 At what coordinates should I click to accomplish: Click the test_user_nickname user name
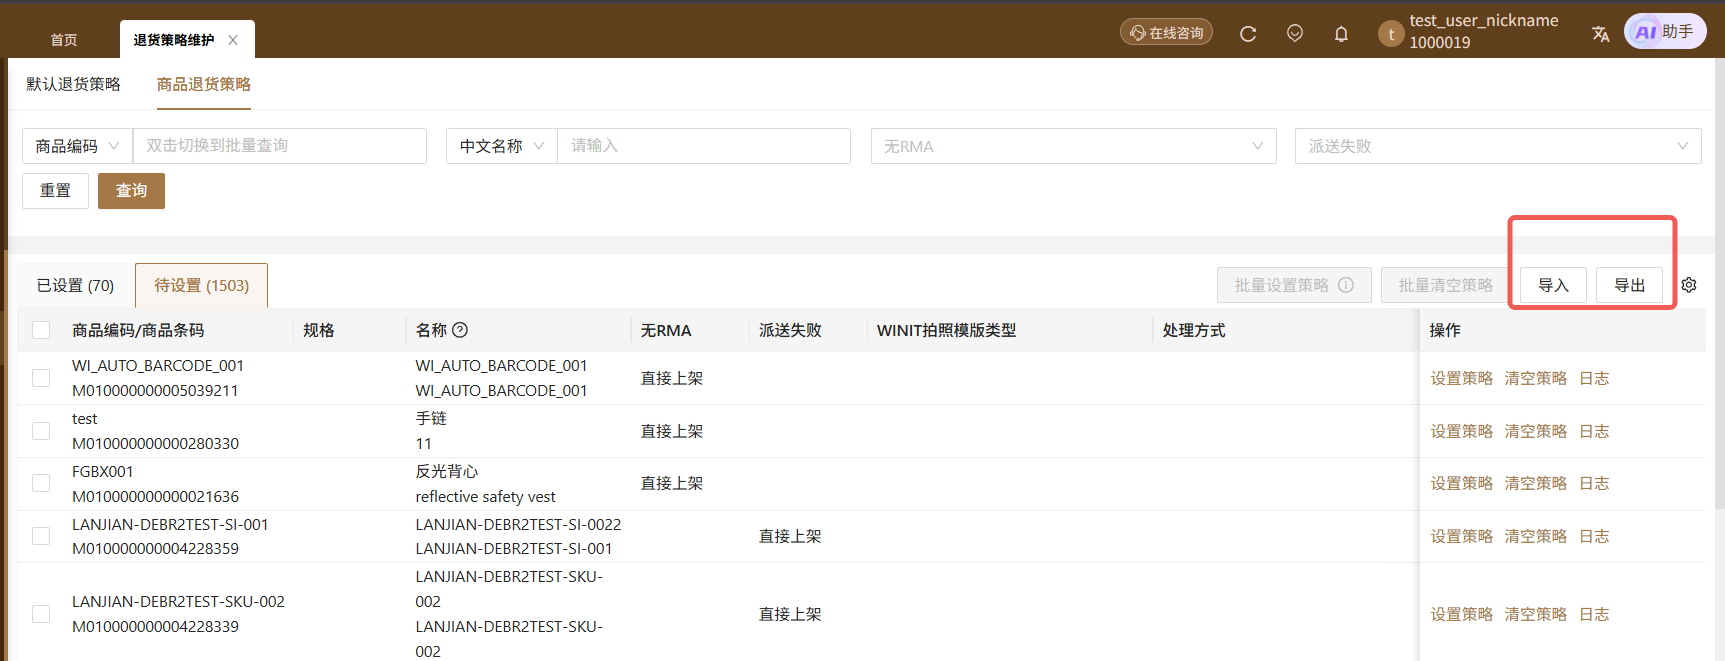tap(1484, 20)
